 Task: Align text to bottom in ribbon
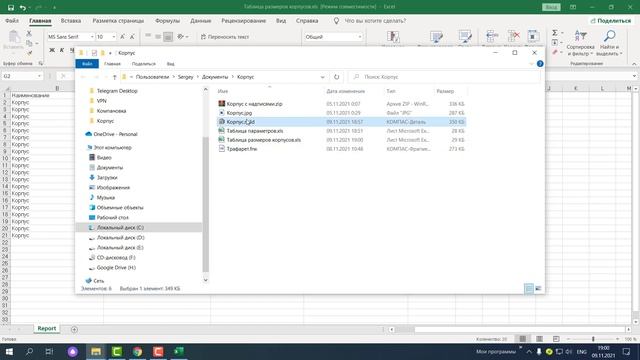(168, 37)
